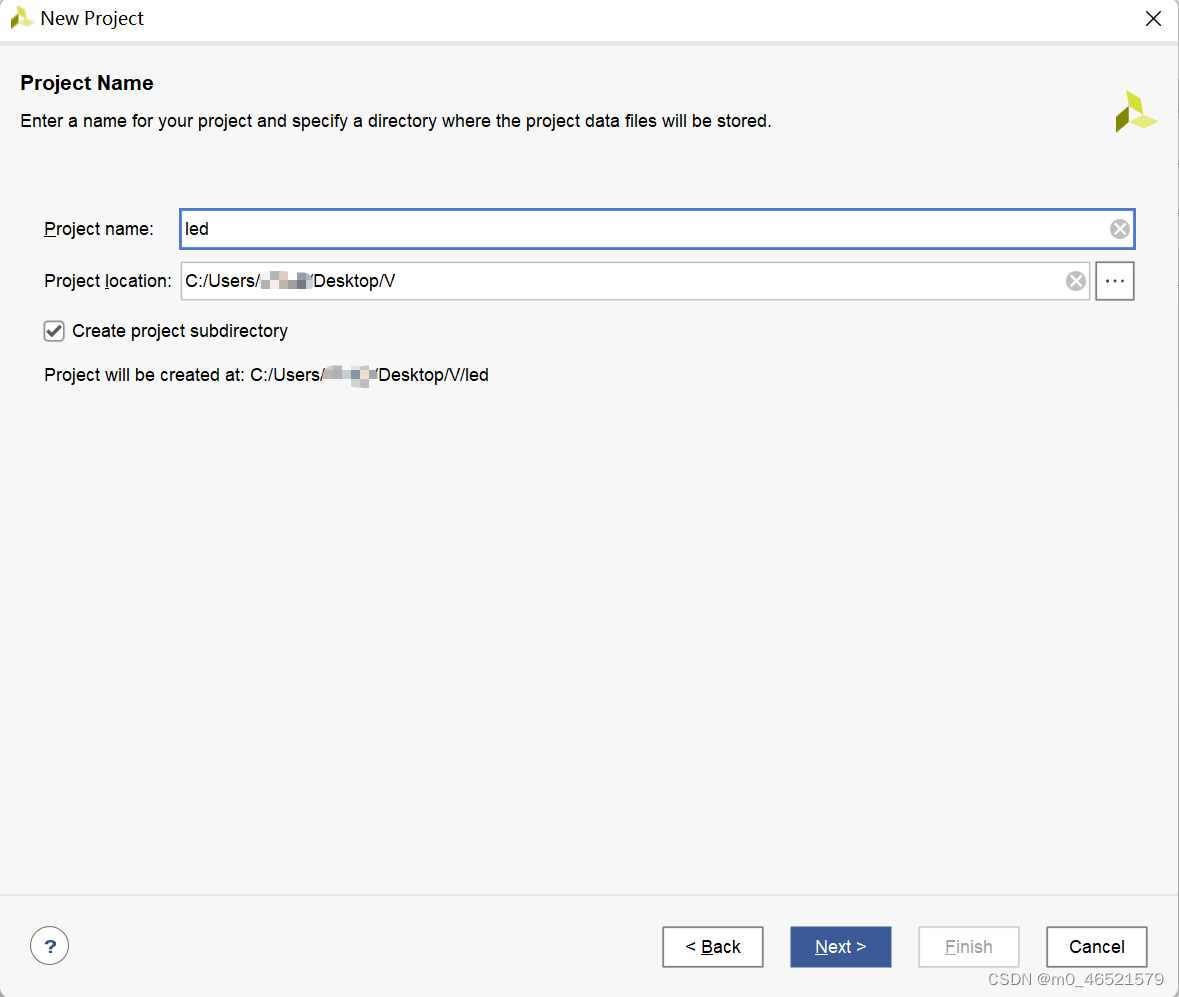Viewport: 1179px width, 997px height.
Task: Click the "Create project subdirectory" label text
Action: [180, 331]
